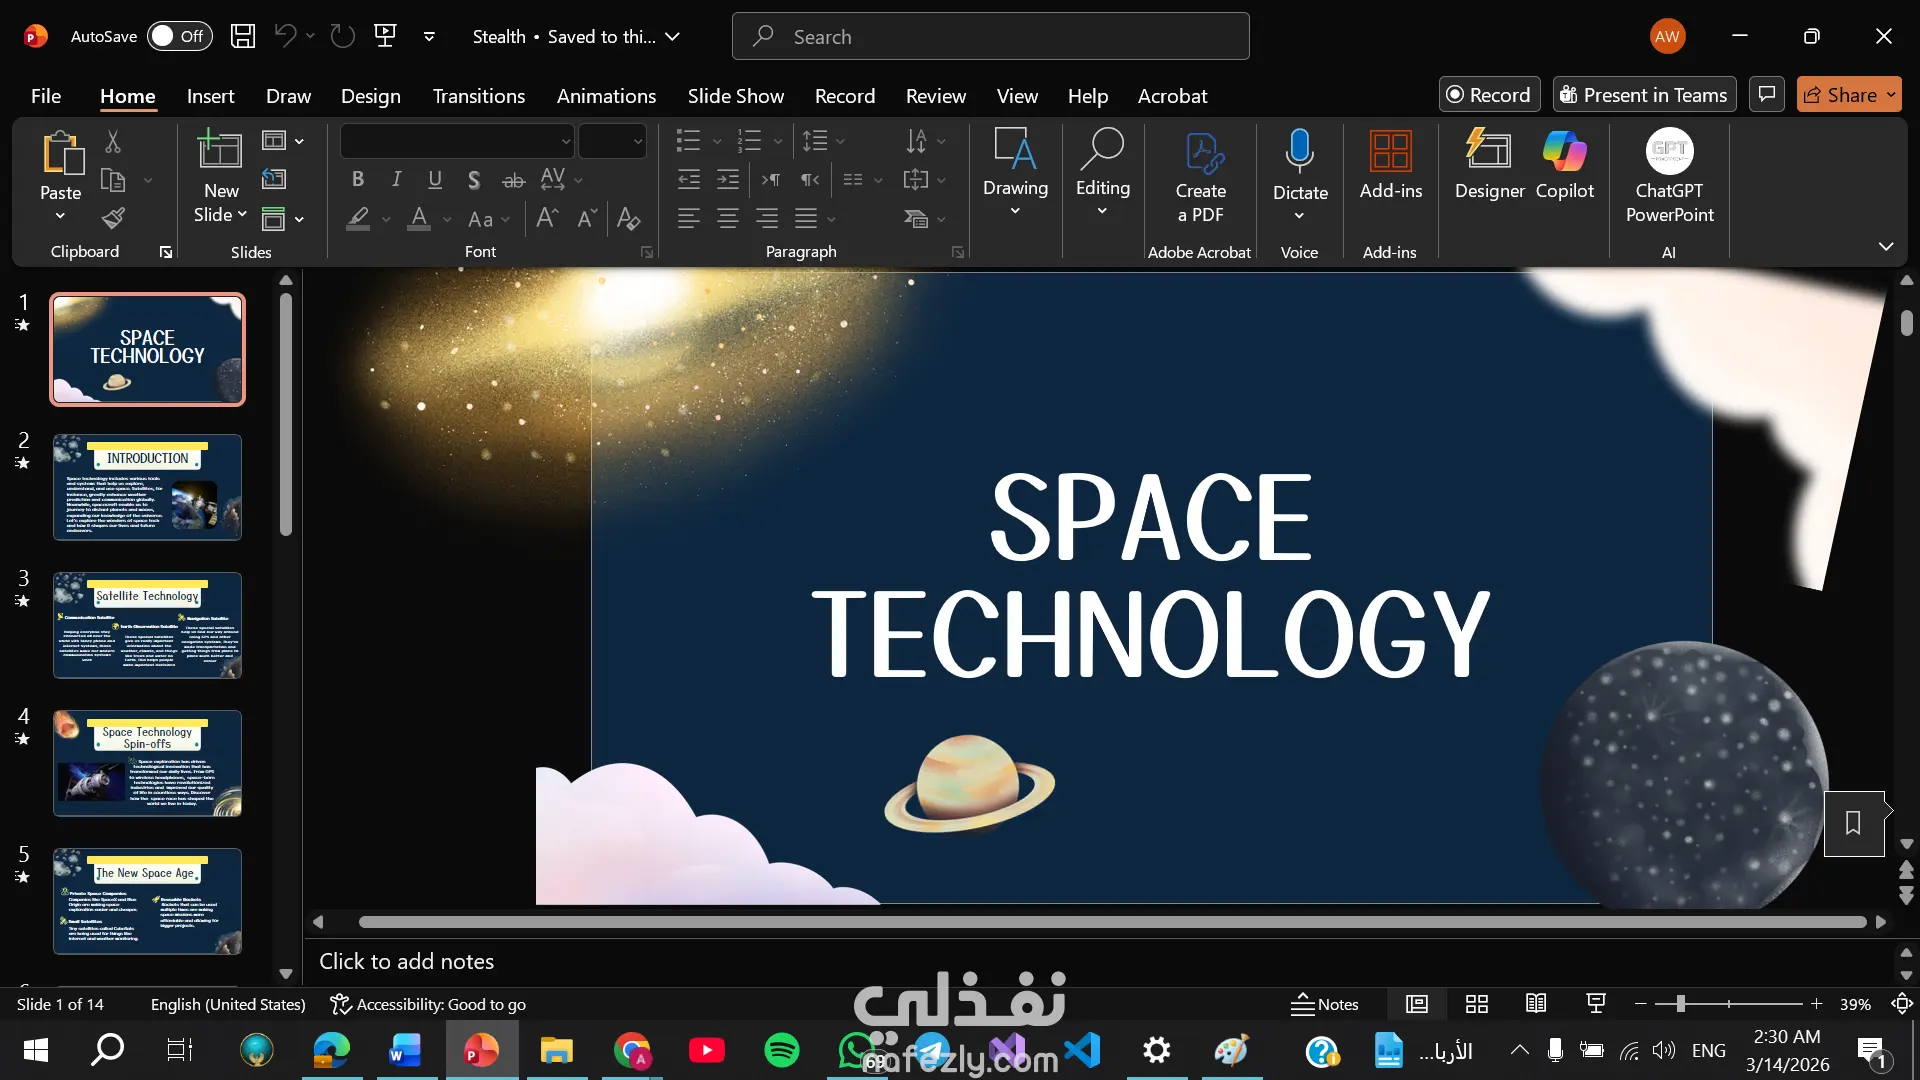This screenshot has height=1080, width=1920.
Task: Toggle Italic formatting
Action: pyautogui.click(x=396, y=180)
